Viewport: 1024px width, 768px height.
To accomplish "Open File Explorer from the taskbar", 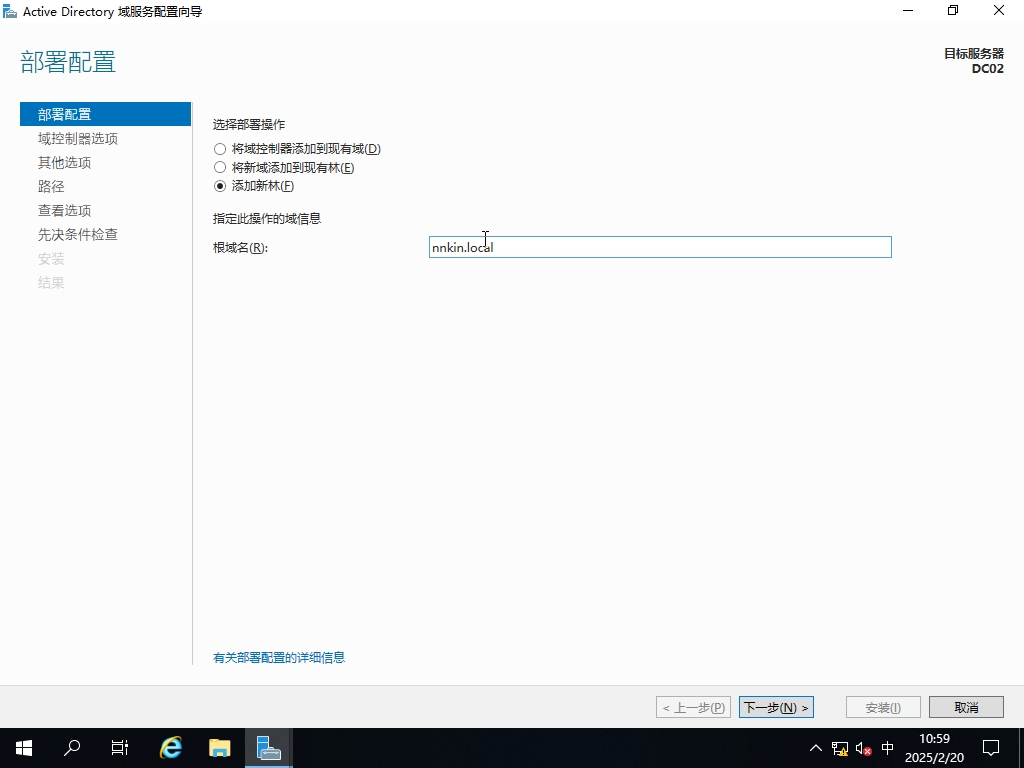I will 219,747.
